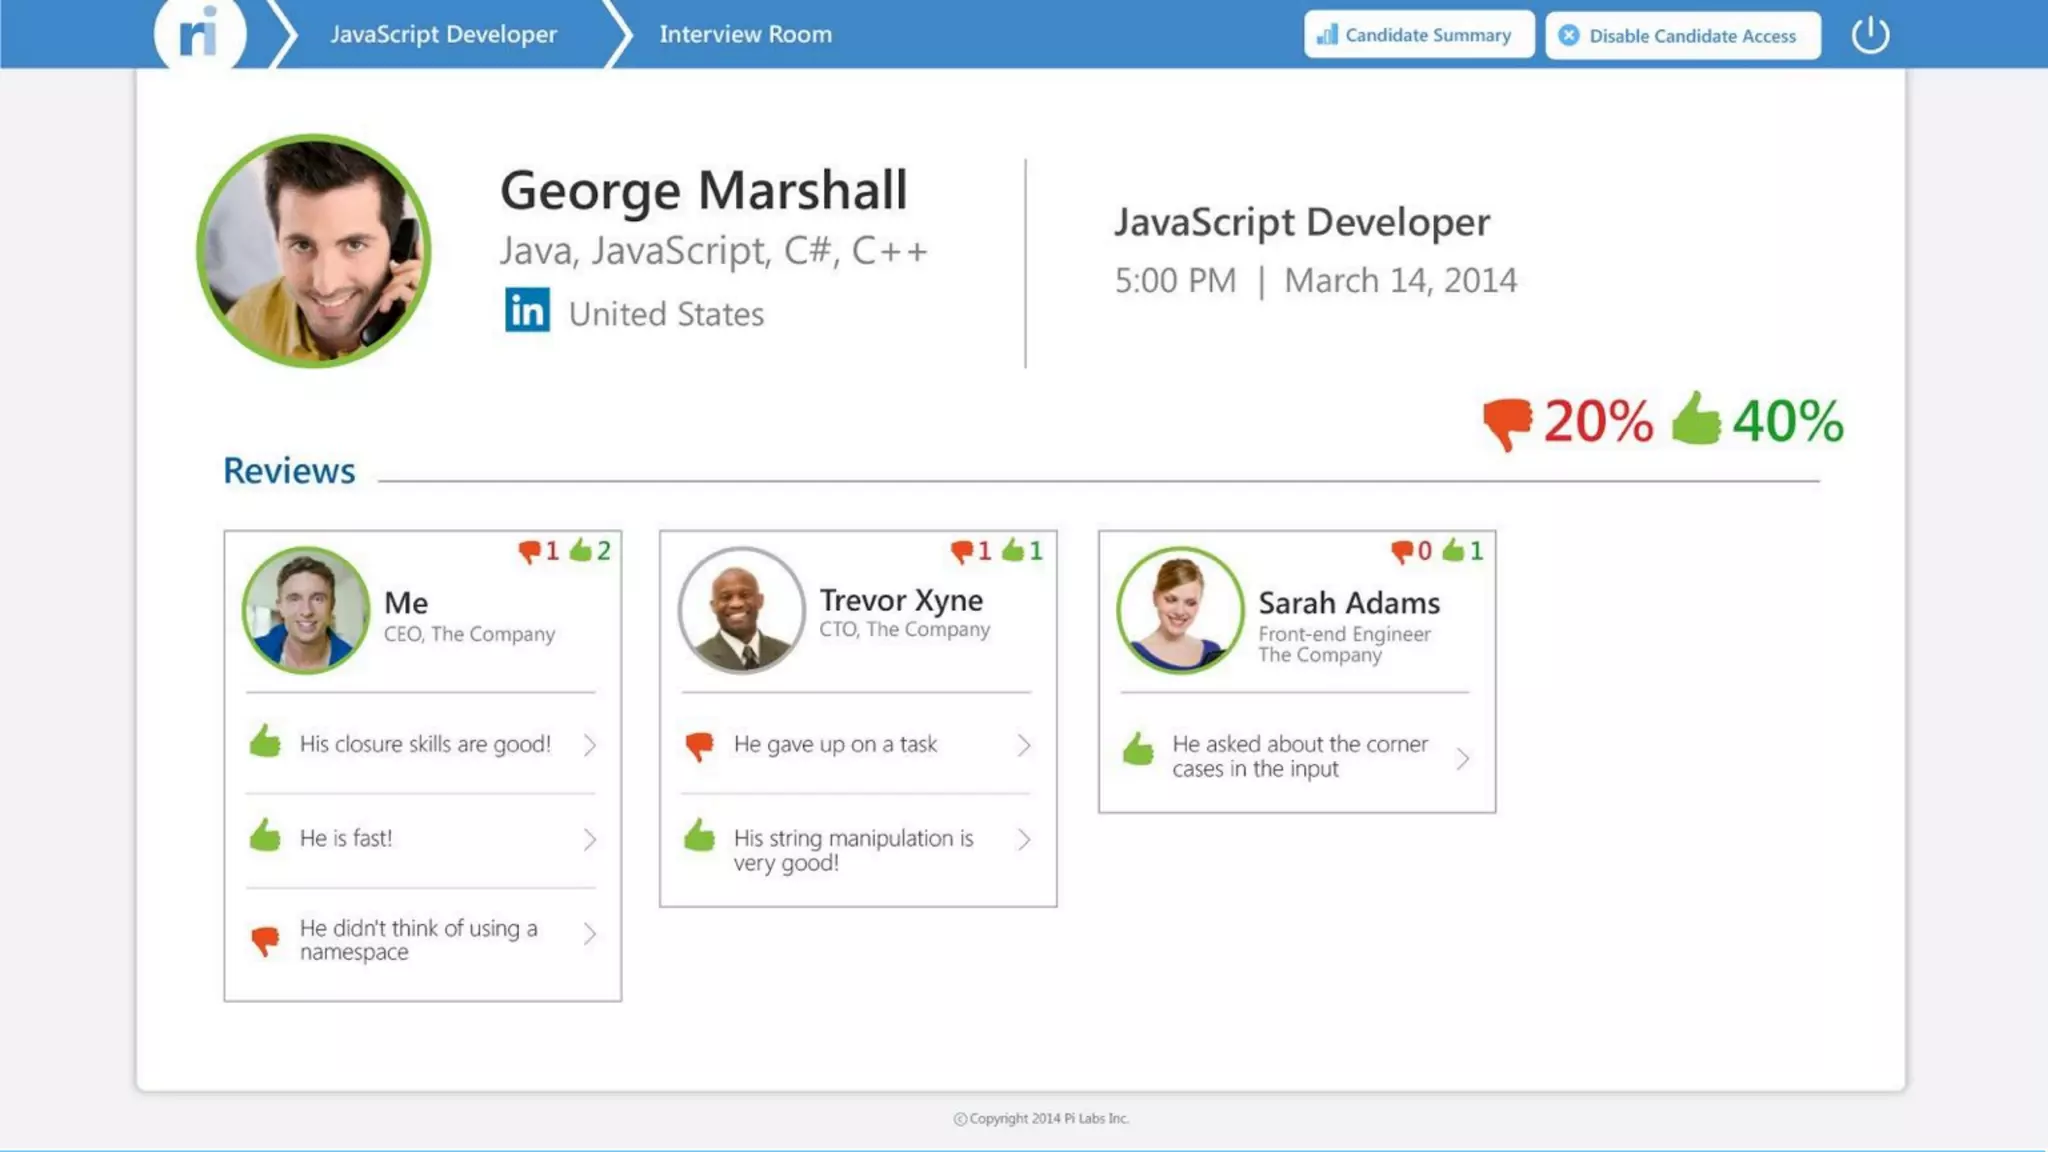Image resolution: width=2048 pixels, height=1152 pixels.
Task: Click the overall 40% thumbs-up icon
Action: 1696,417
